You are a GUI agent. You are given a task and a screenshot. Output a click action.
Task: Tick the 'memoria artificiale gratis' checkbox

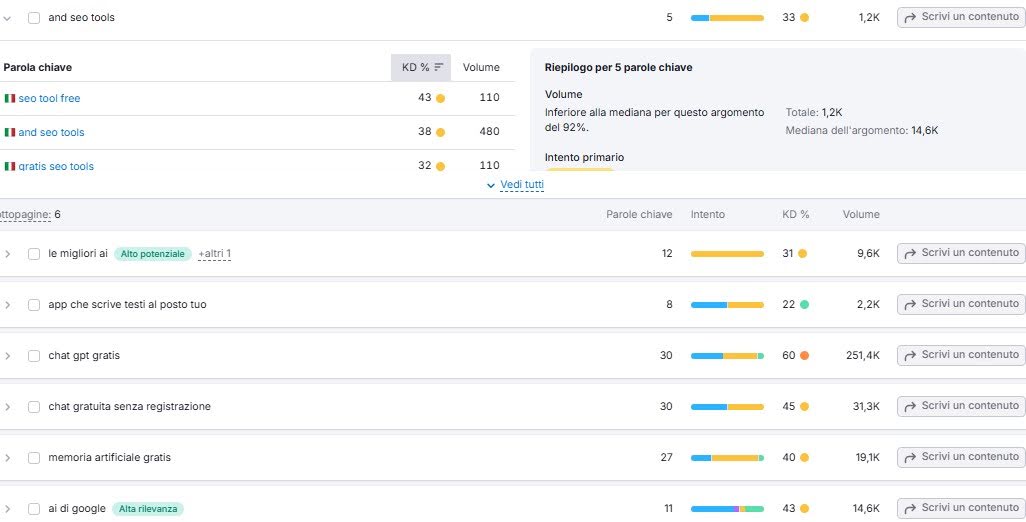coord(34,457)
